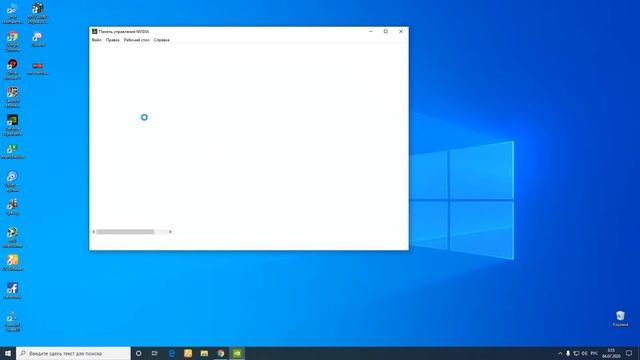Select the red bar desktop icon

[38, 68]
